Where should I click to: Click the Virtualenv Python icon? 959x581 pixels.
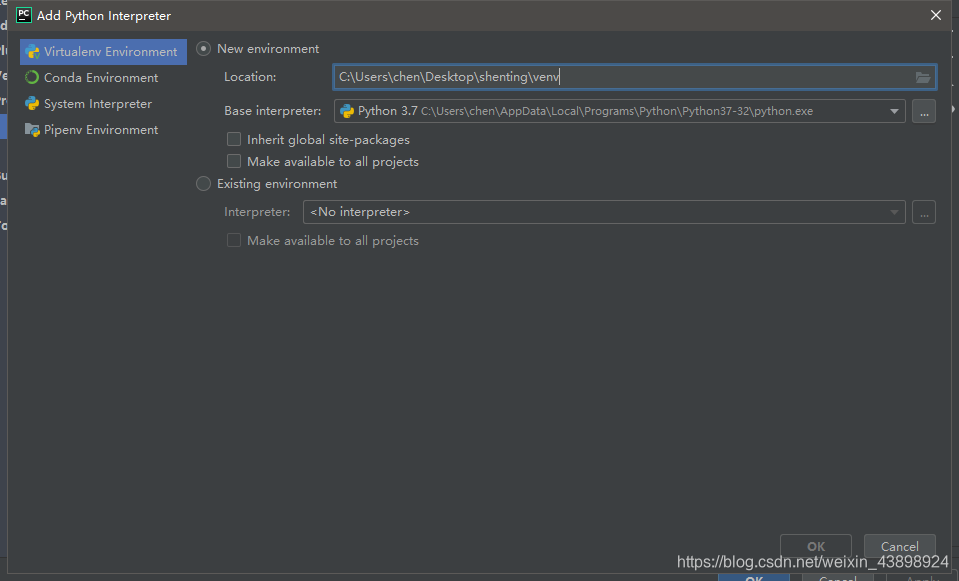32,52
